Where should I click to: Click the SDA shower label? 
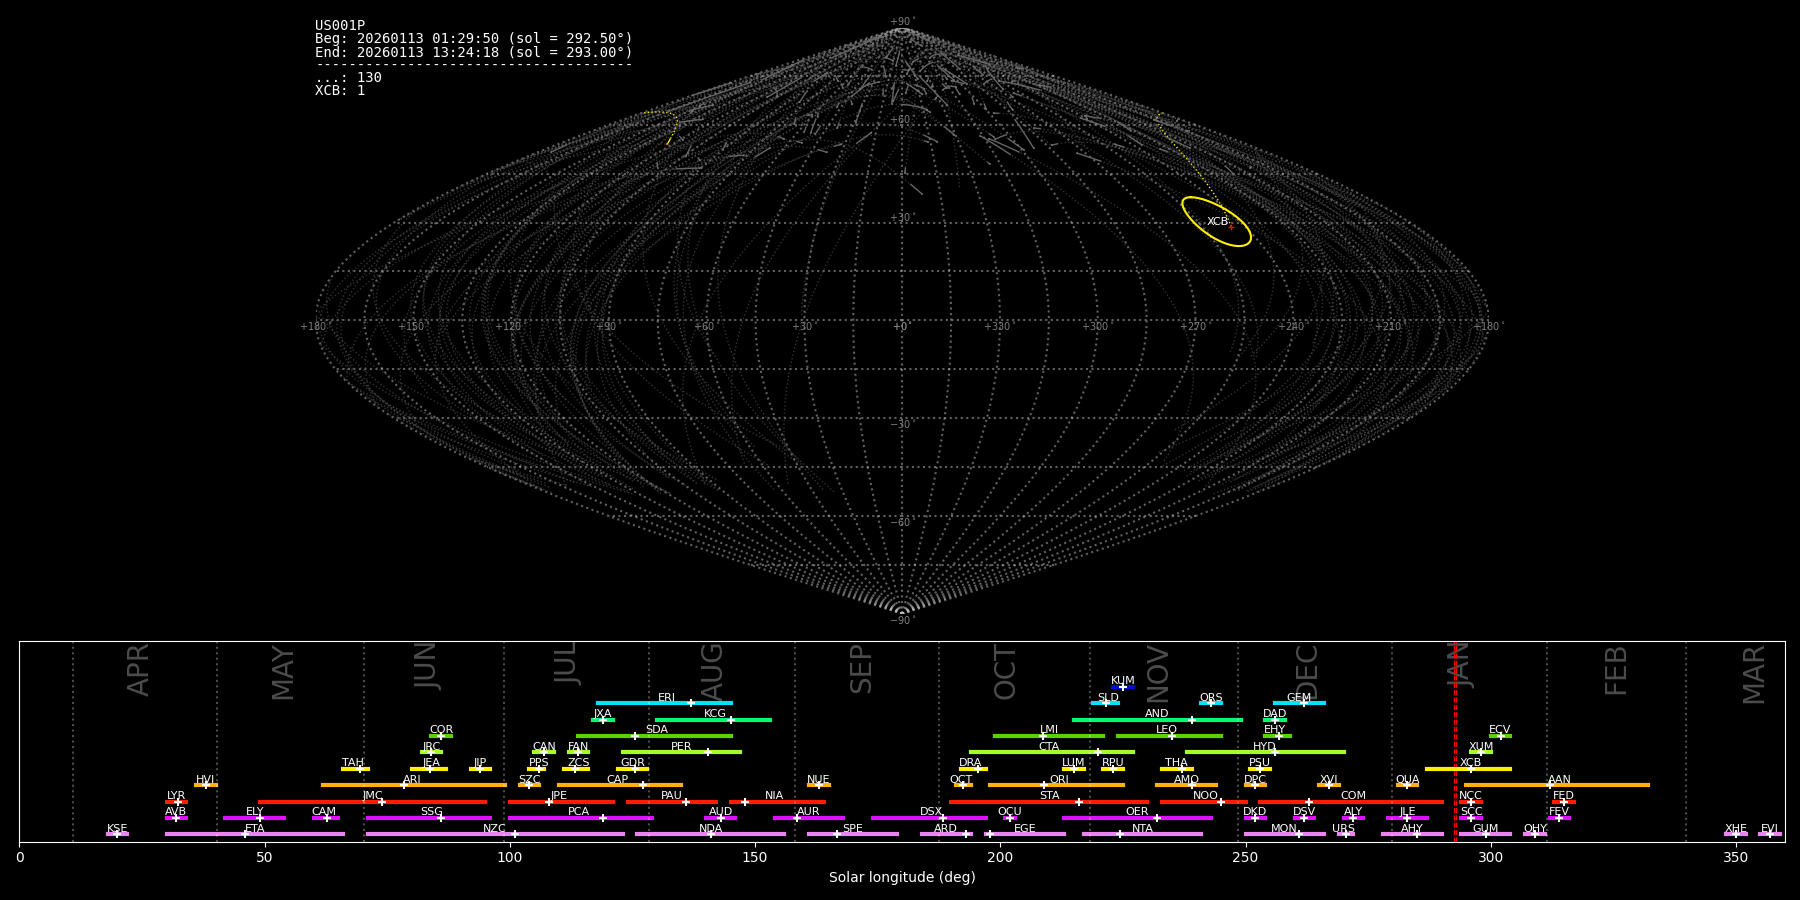pos(657,730)
